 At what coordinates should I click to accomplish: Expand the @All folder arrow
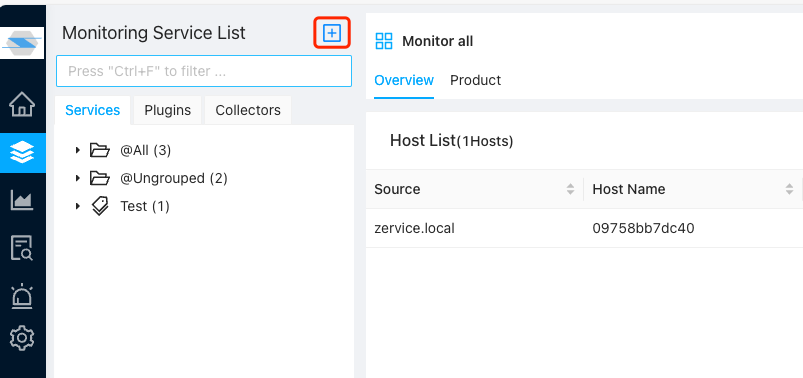tap(78, 150)
